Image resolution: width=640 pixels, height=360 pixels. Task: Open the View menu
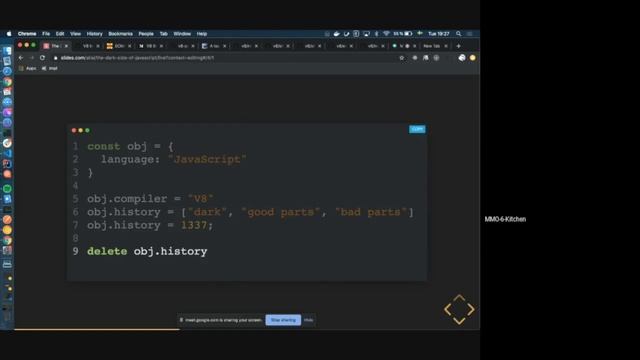75,34
